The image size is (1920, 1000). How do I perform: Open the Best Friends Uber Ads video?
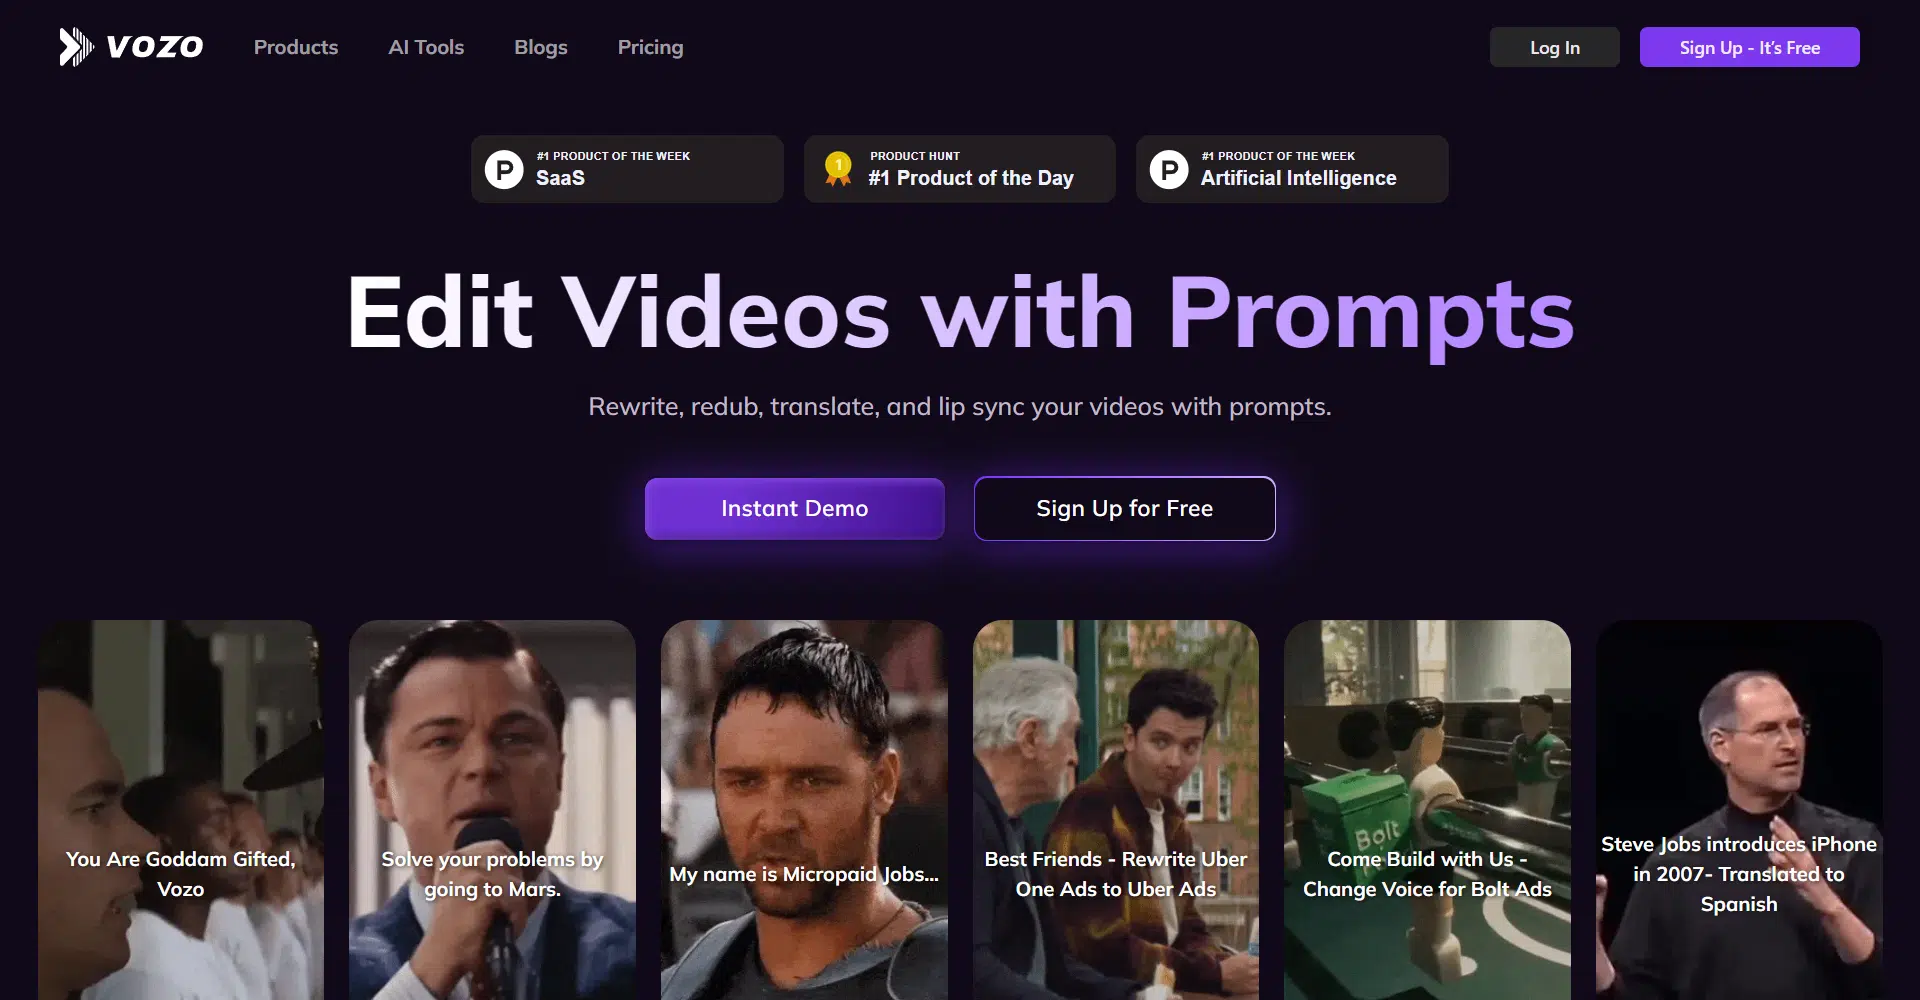pyautogui.click(x=1116, y=810)
